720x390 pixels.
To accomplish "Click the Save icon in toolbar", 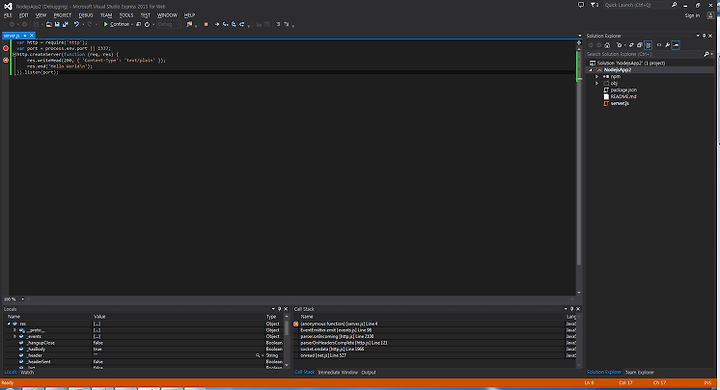I will pos(57,24).
